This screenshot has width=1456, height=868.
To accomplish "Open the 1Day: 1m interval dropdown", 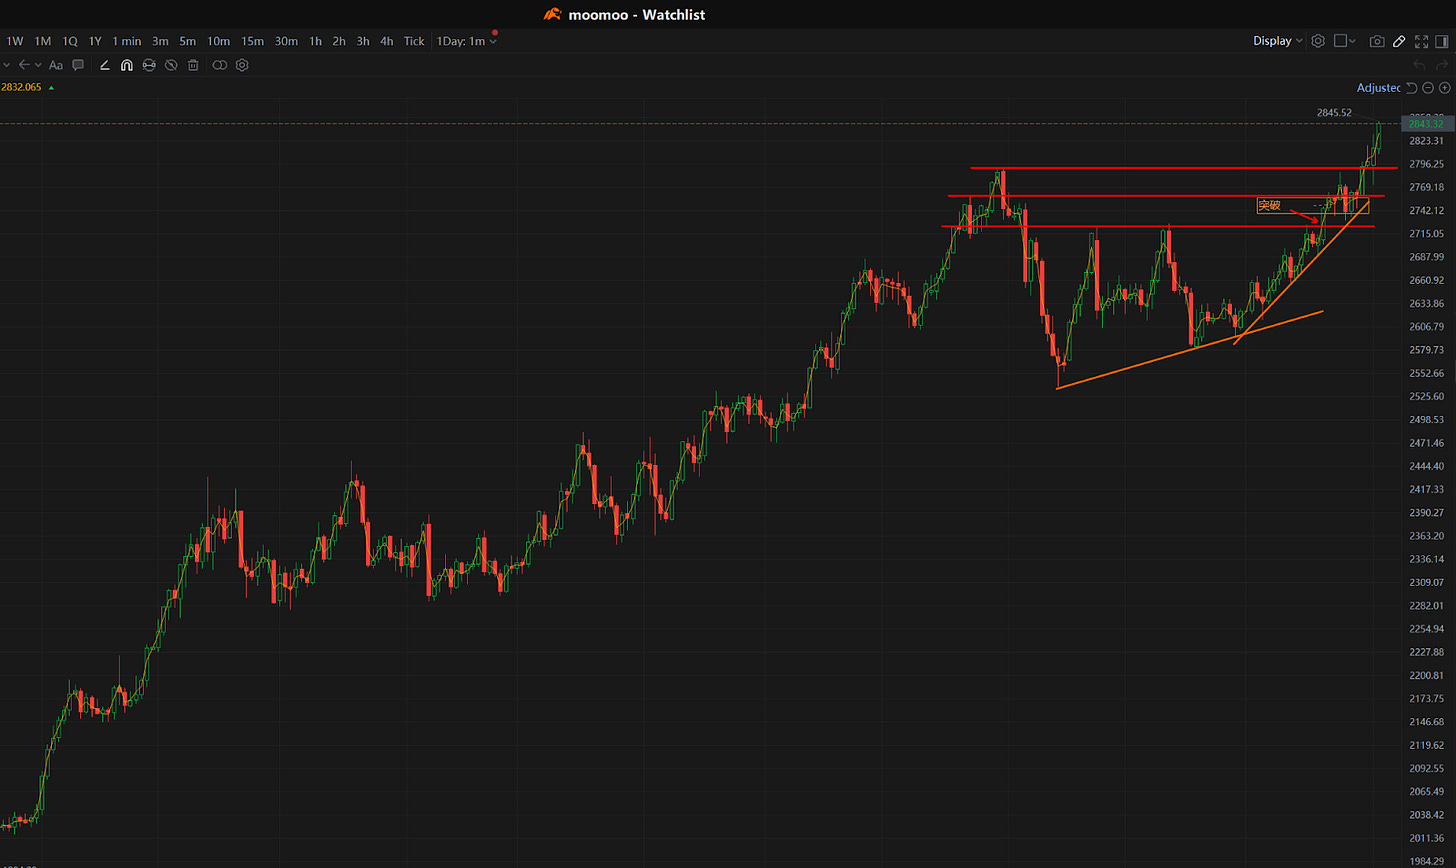I will [466, 41].
